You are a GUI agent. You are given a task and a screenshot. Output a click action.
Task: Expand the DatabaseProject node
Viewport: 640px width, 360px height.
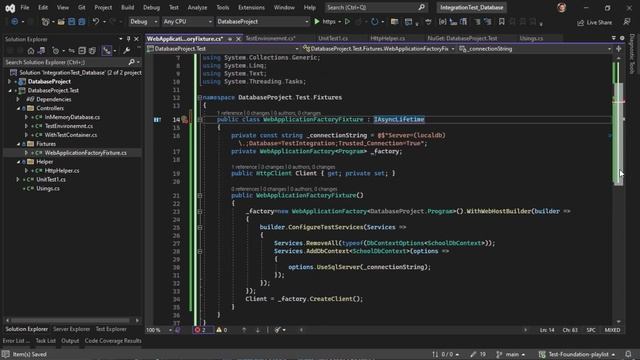[10, 82]
